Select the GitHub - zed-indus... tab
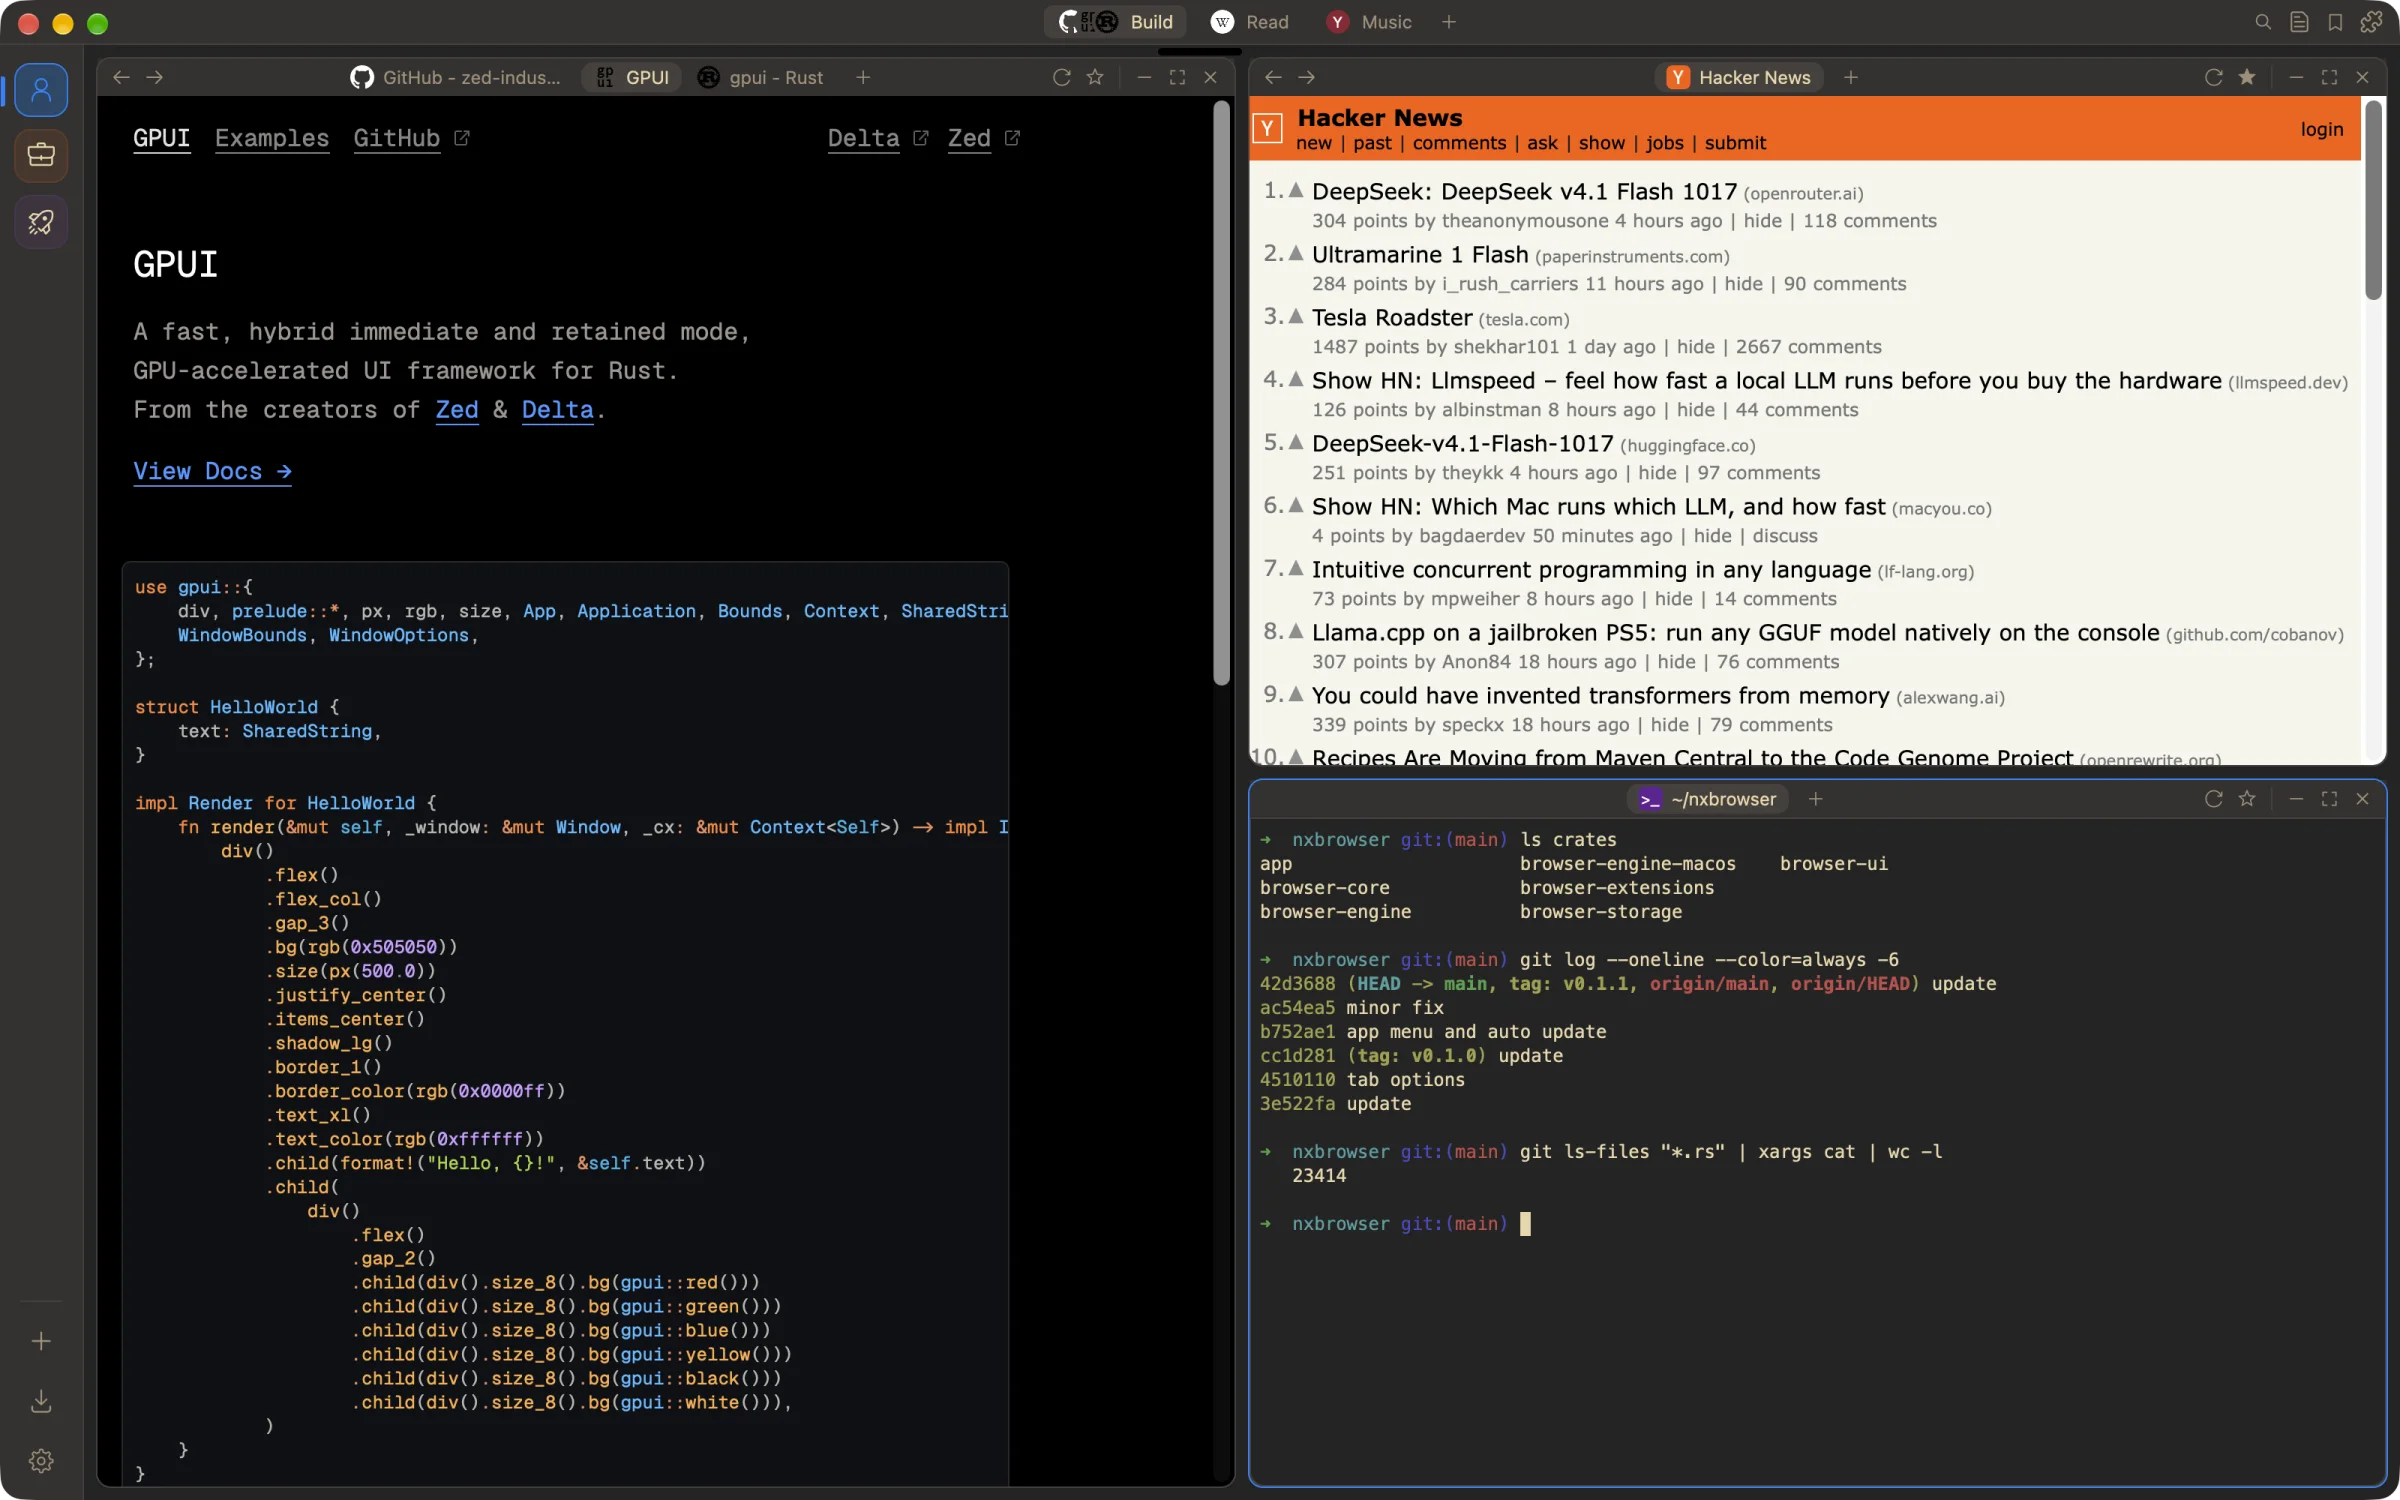Screen dimensions: 2400x1500 click(456, 77)
